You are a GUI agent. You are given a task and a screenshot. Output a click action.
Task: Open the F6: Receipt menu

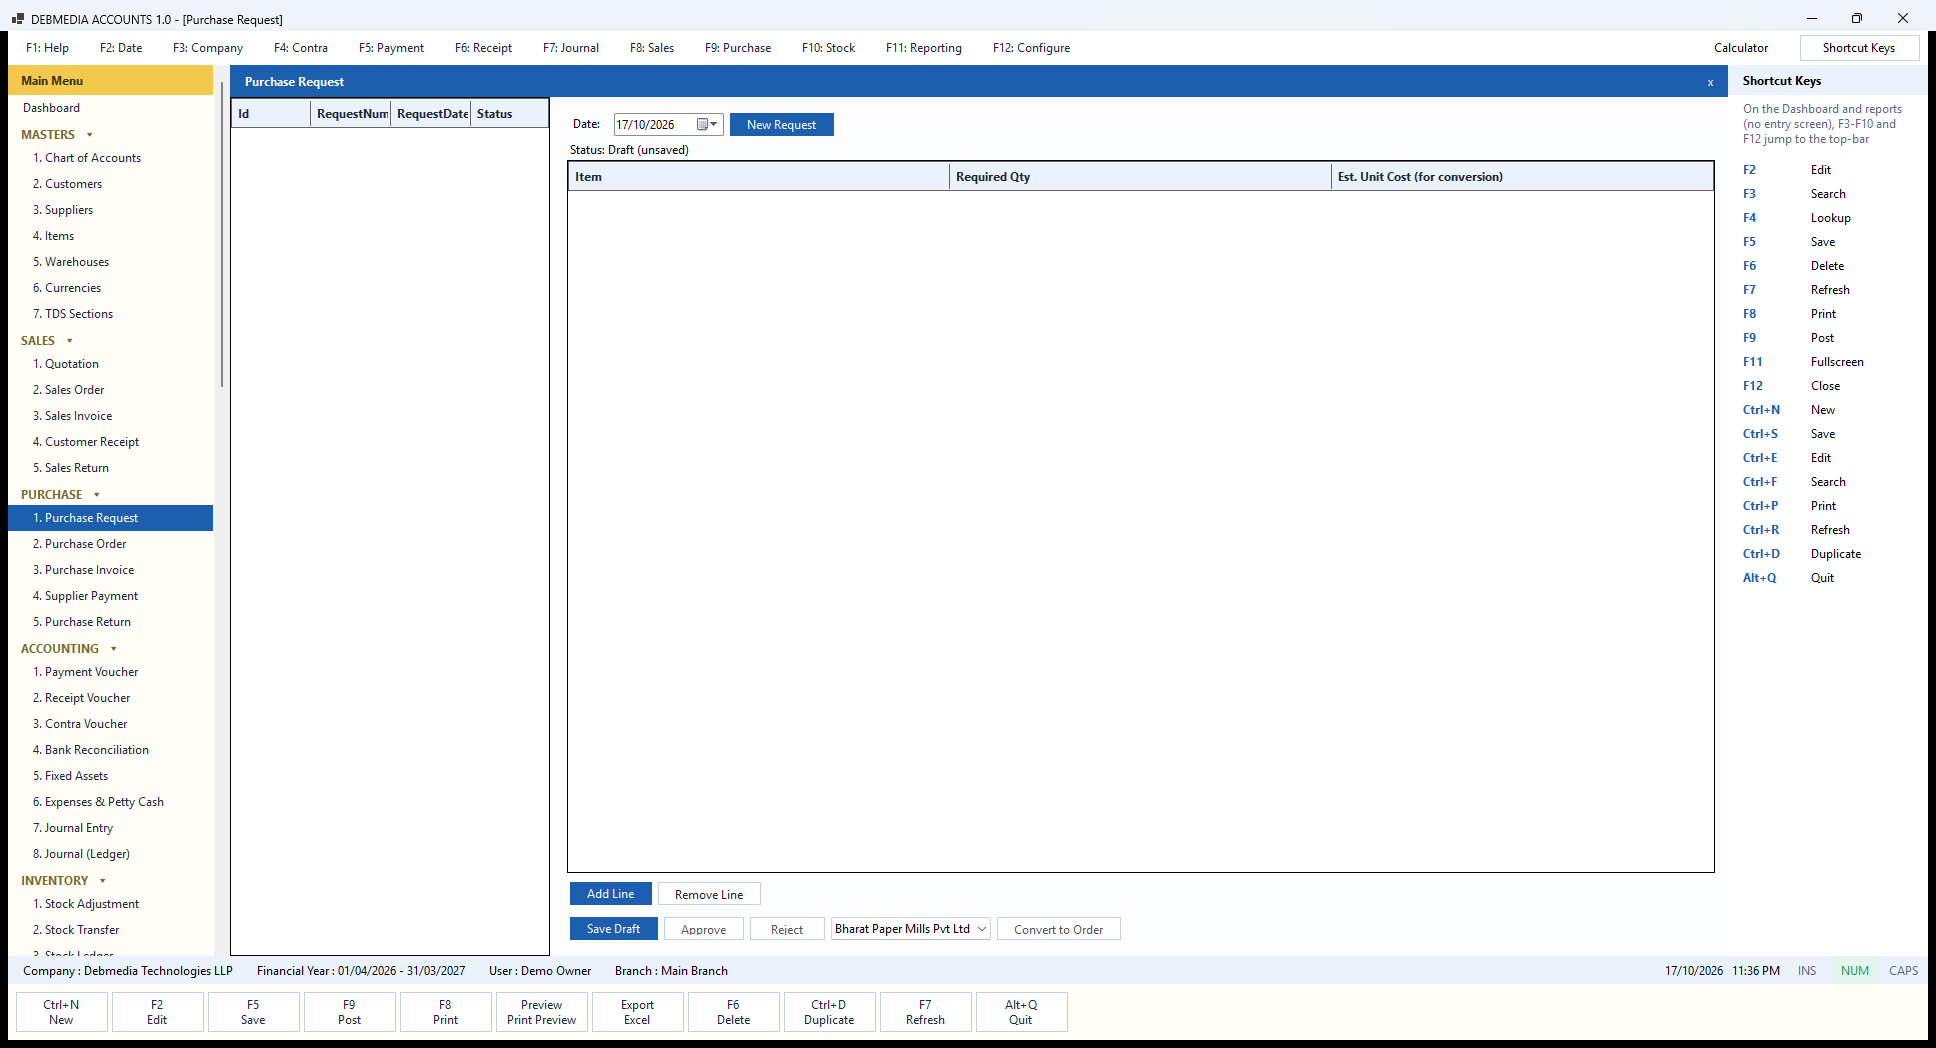coord(483,48)
